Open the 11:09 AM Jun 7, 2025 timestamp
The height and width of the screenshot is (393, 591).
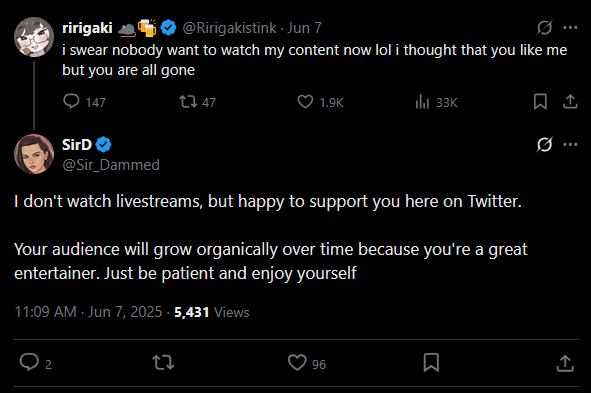tap(88, 312)
